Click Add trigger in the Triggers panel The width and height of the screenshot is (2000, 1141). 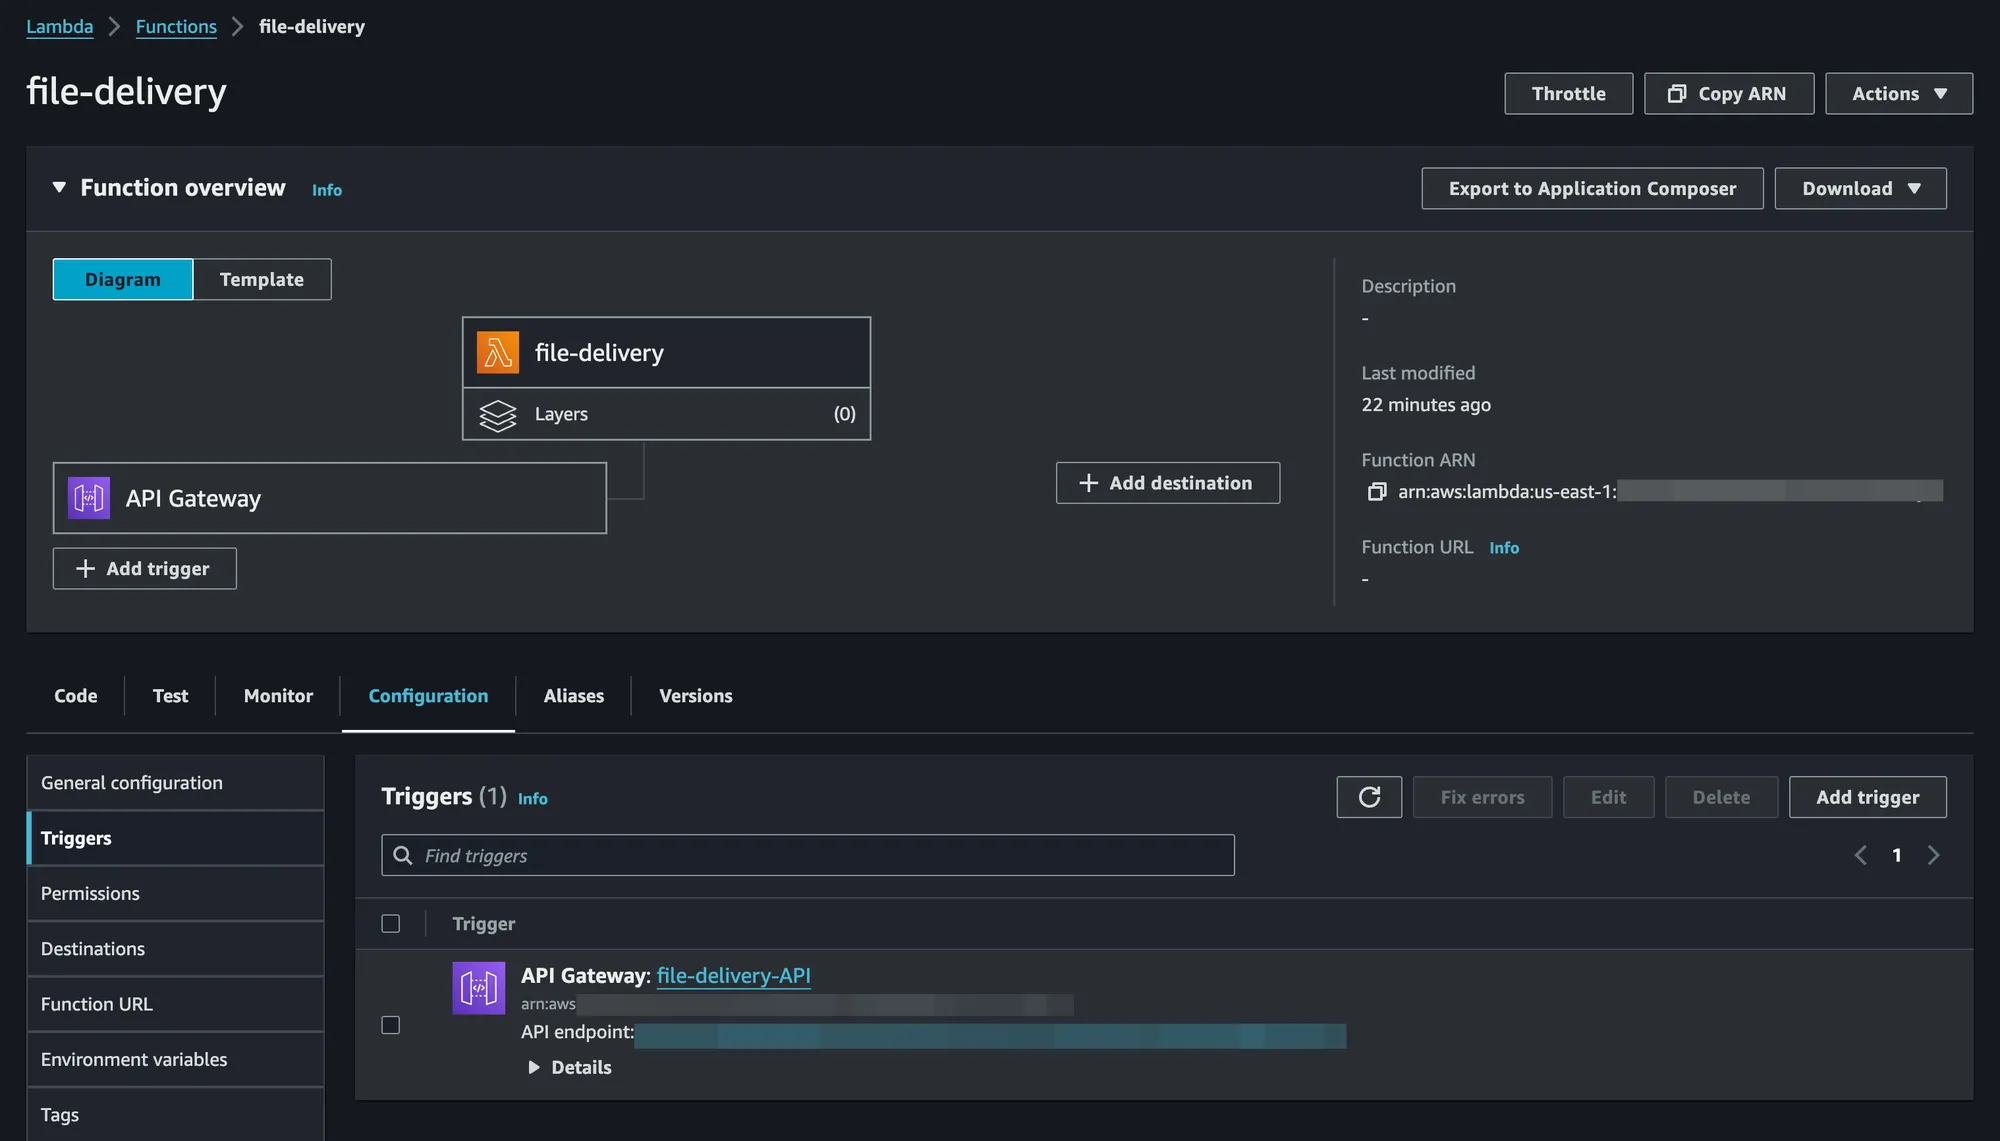click(1867, 797)
